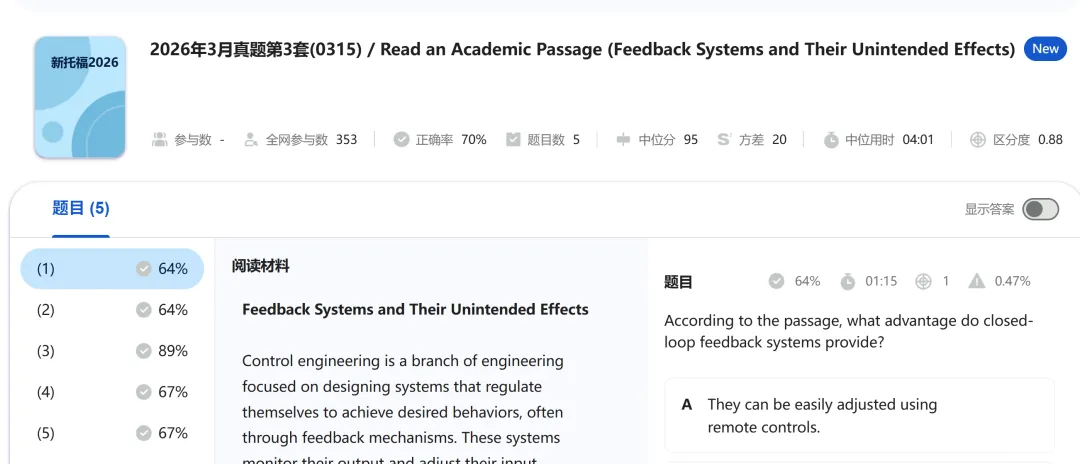Click the accuracy rate checkmark icon
The width and height of the screenshot is (1080, 464).
point(401,140)
